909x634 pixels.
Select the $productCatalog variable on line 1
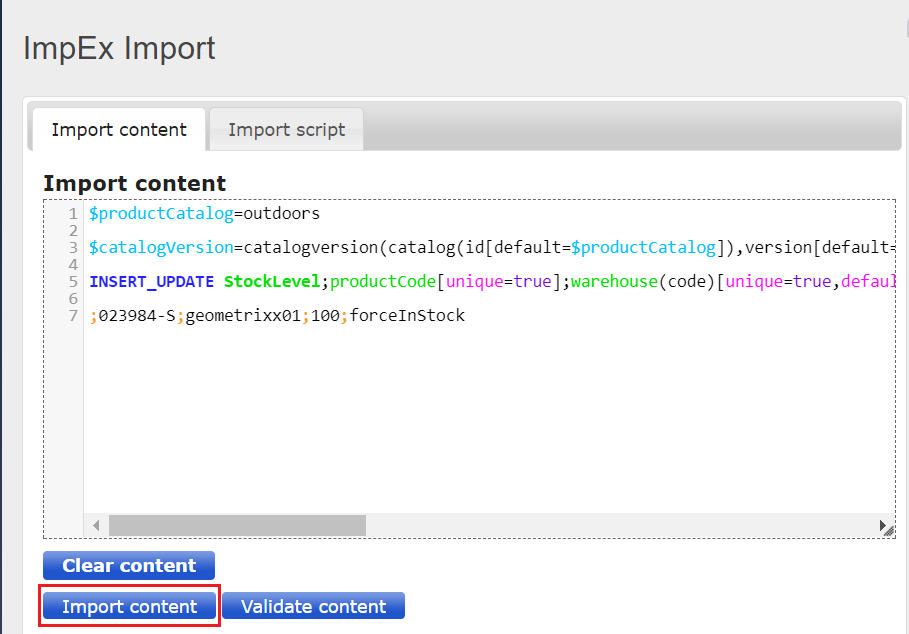160,213
